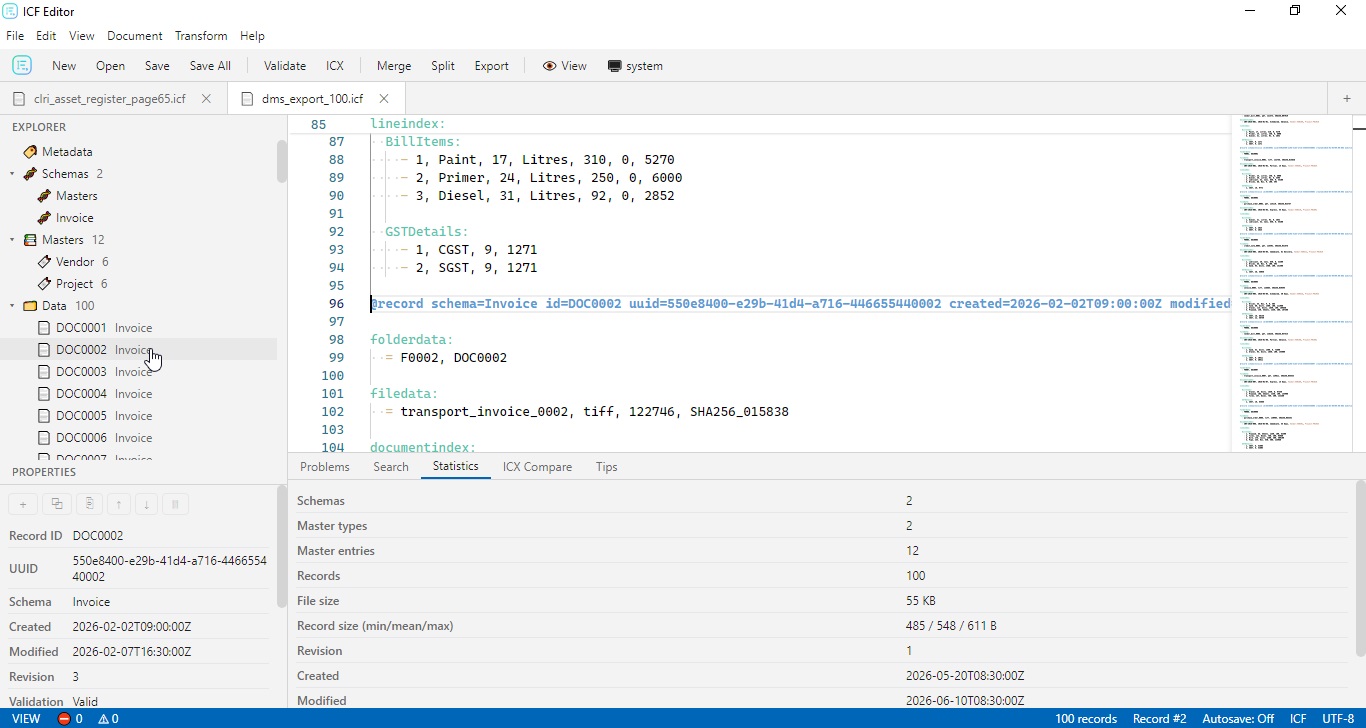The height and width of the screenshot is (728, 1366).
Task: Click the Split toolbar button
Action: tap(443, 66)
